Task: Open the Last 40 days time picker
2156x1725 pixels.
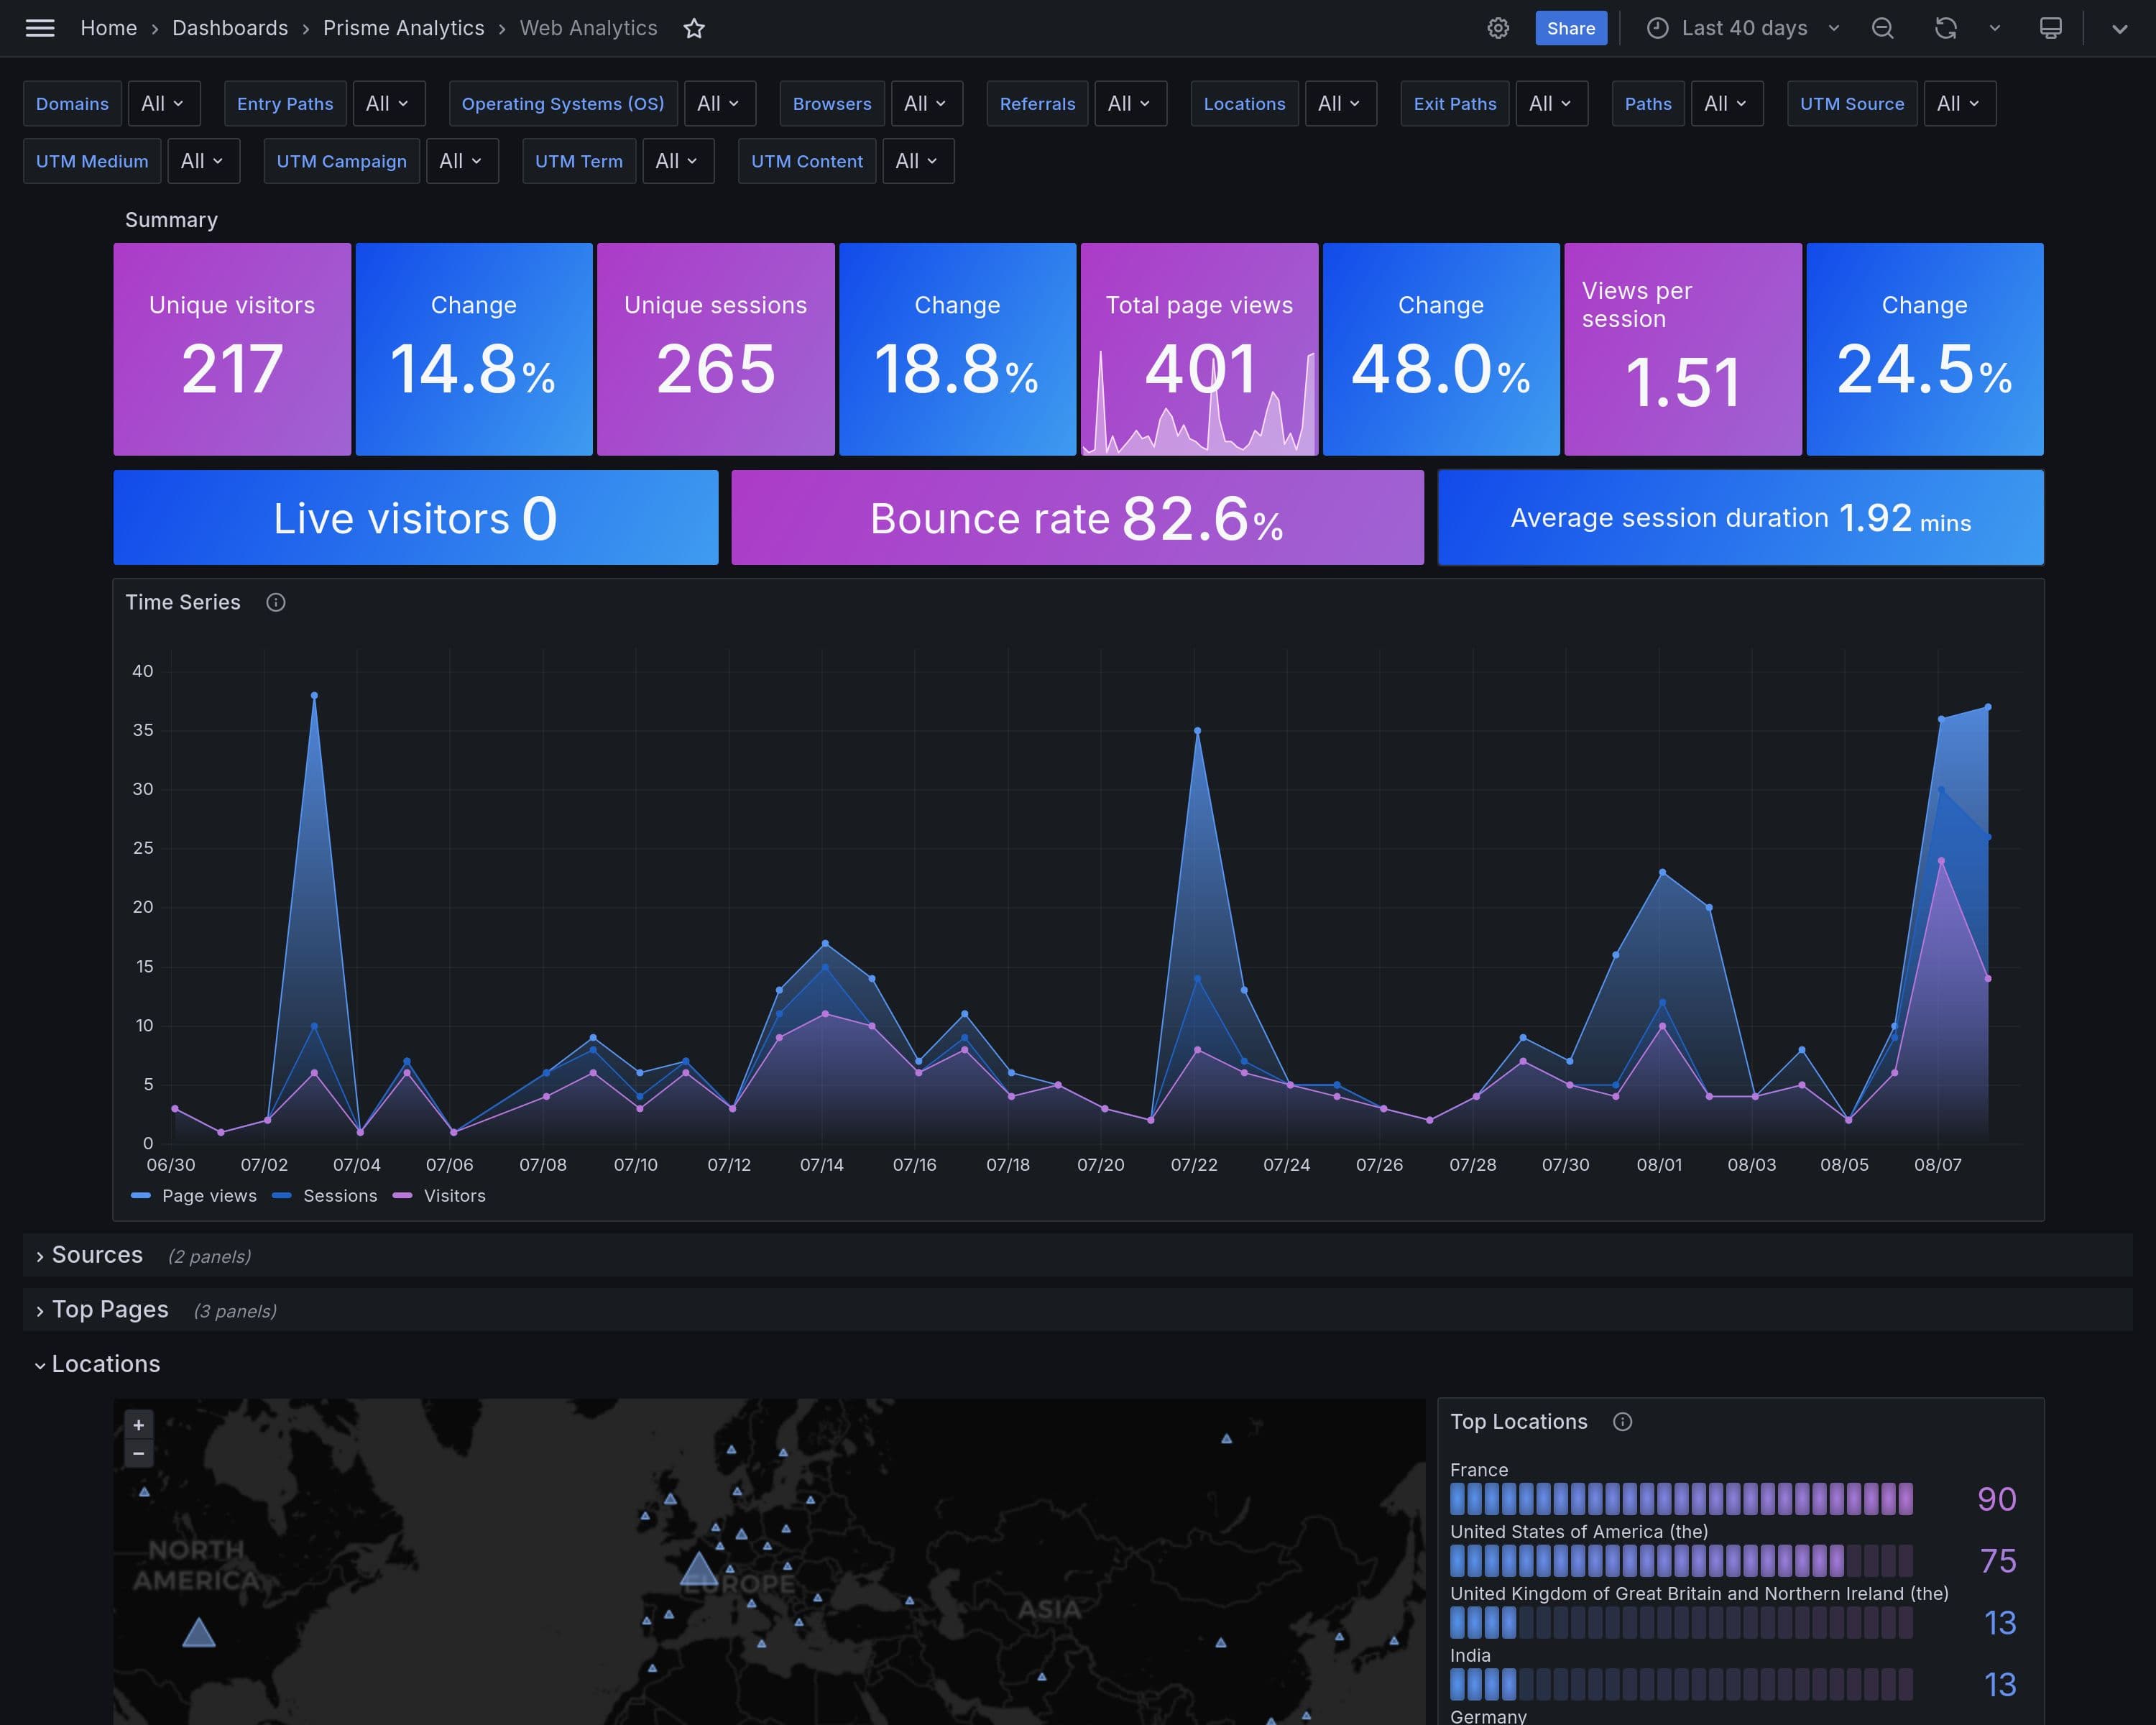Action: click(x=1743, y=28)
